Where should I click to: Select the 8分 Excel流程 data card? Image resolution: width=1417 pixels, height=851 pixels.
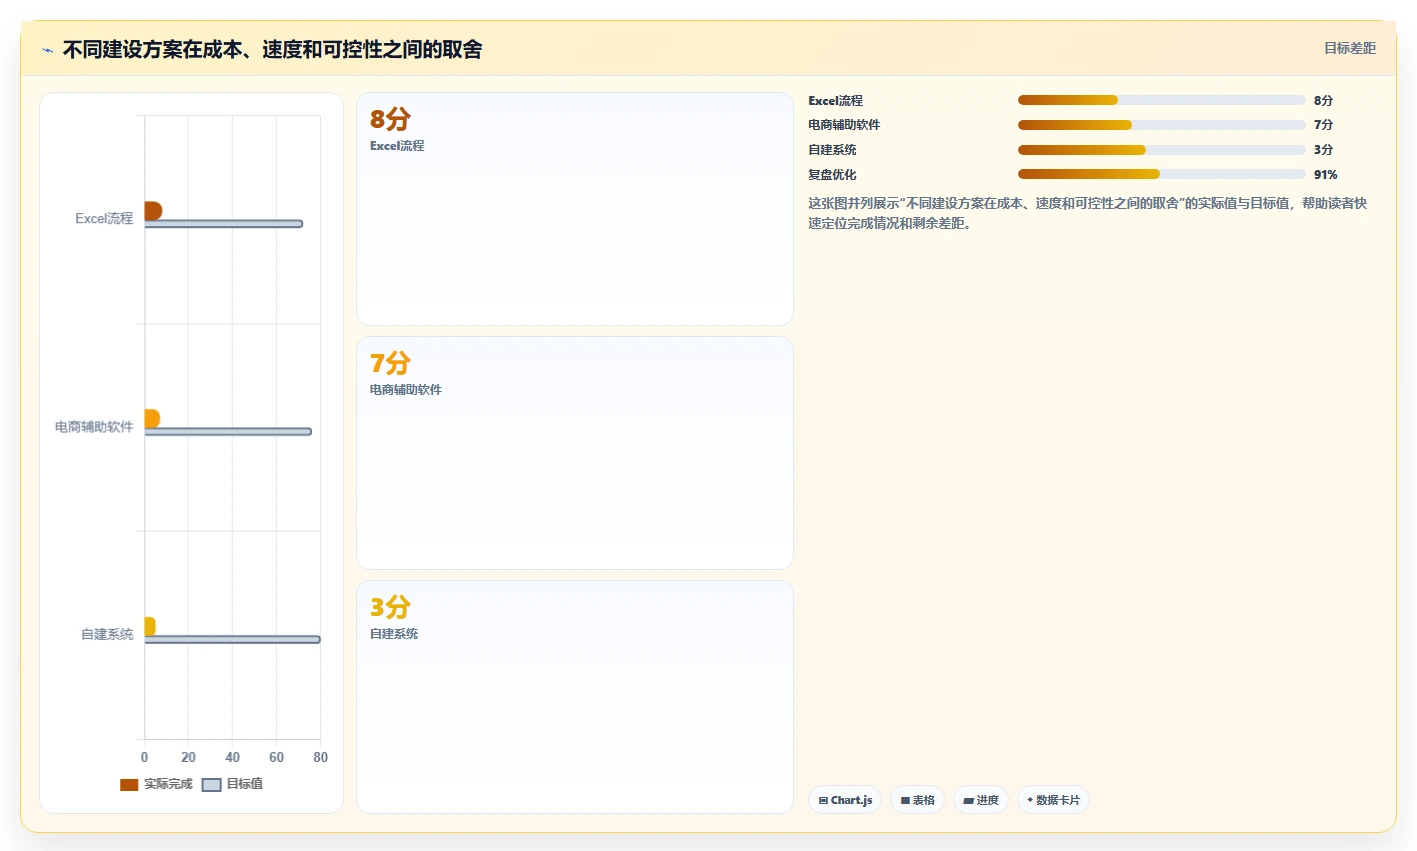coord(575,209)
